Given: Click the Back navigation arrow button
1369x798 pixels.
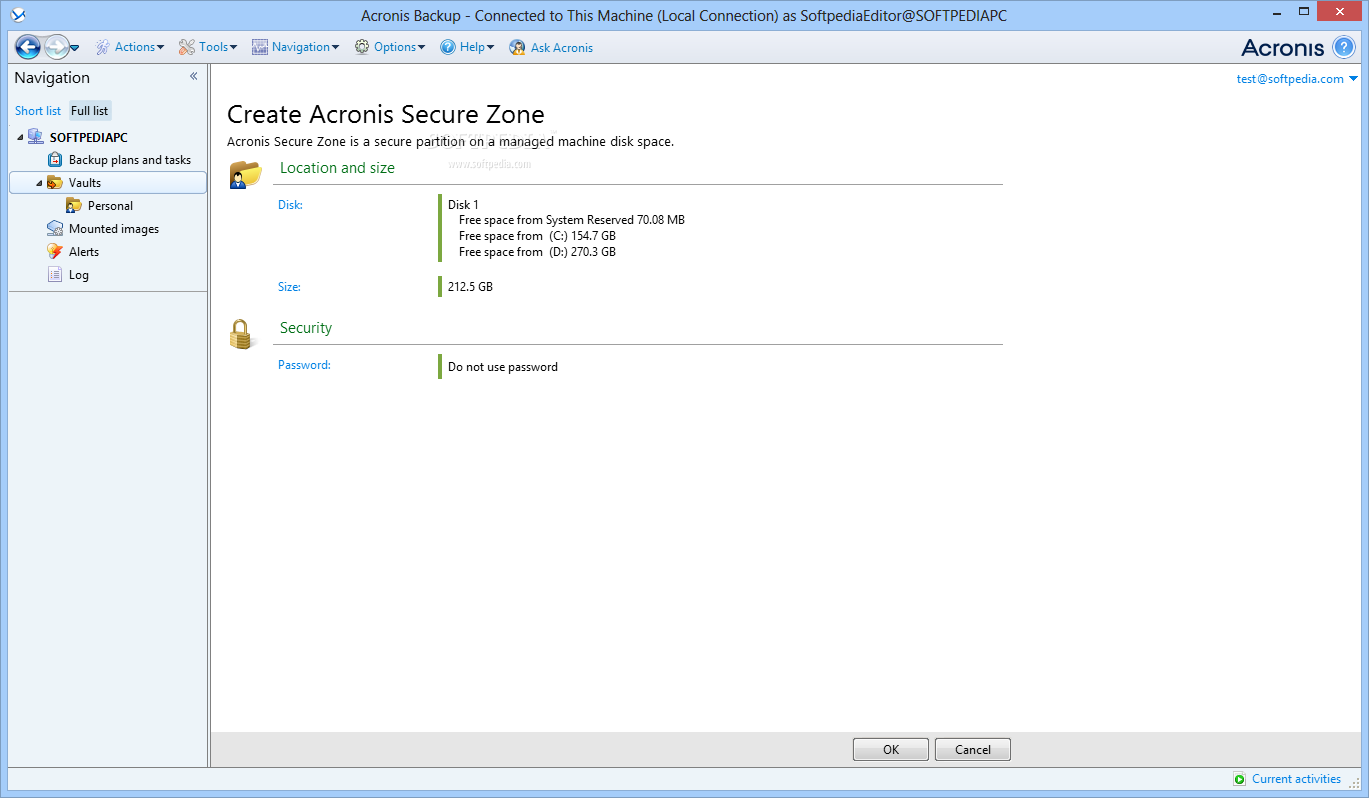Looking at the screenshot, I should pos(28,47).
